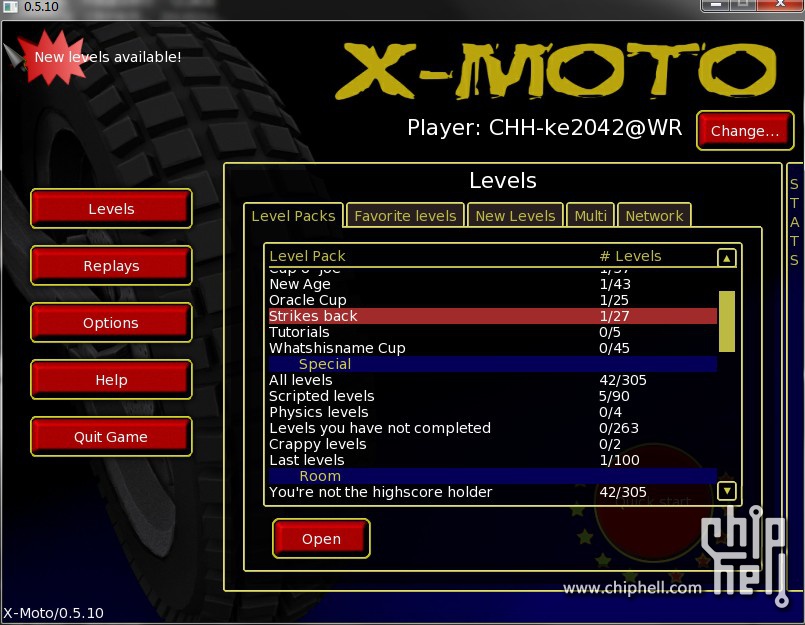Switch to the New Levels tab
This screenshot has height=625, width=805.
[x=515, y=216]
